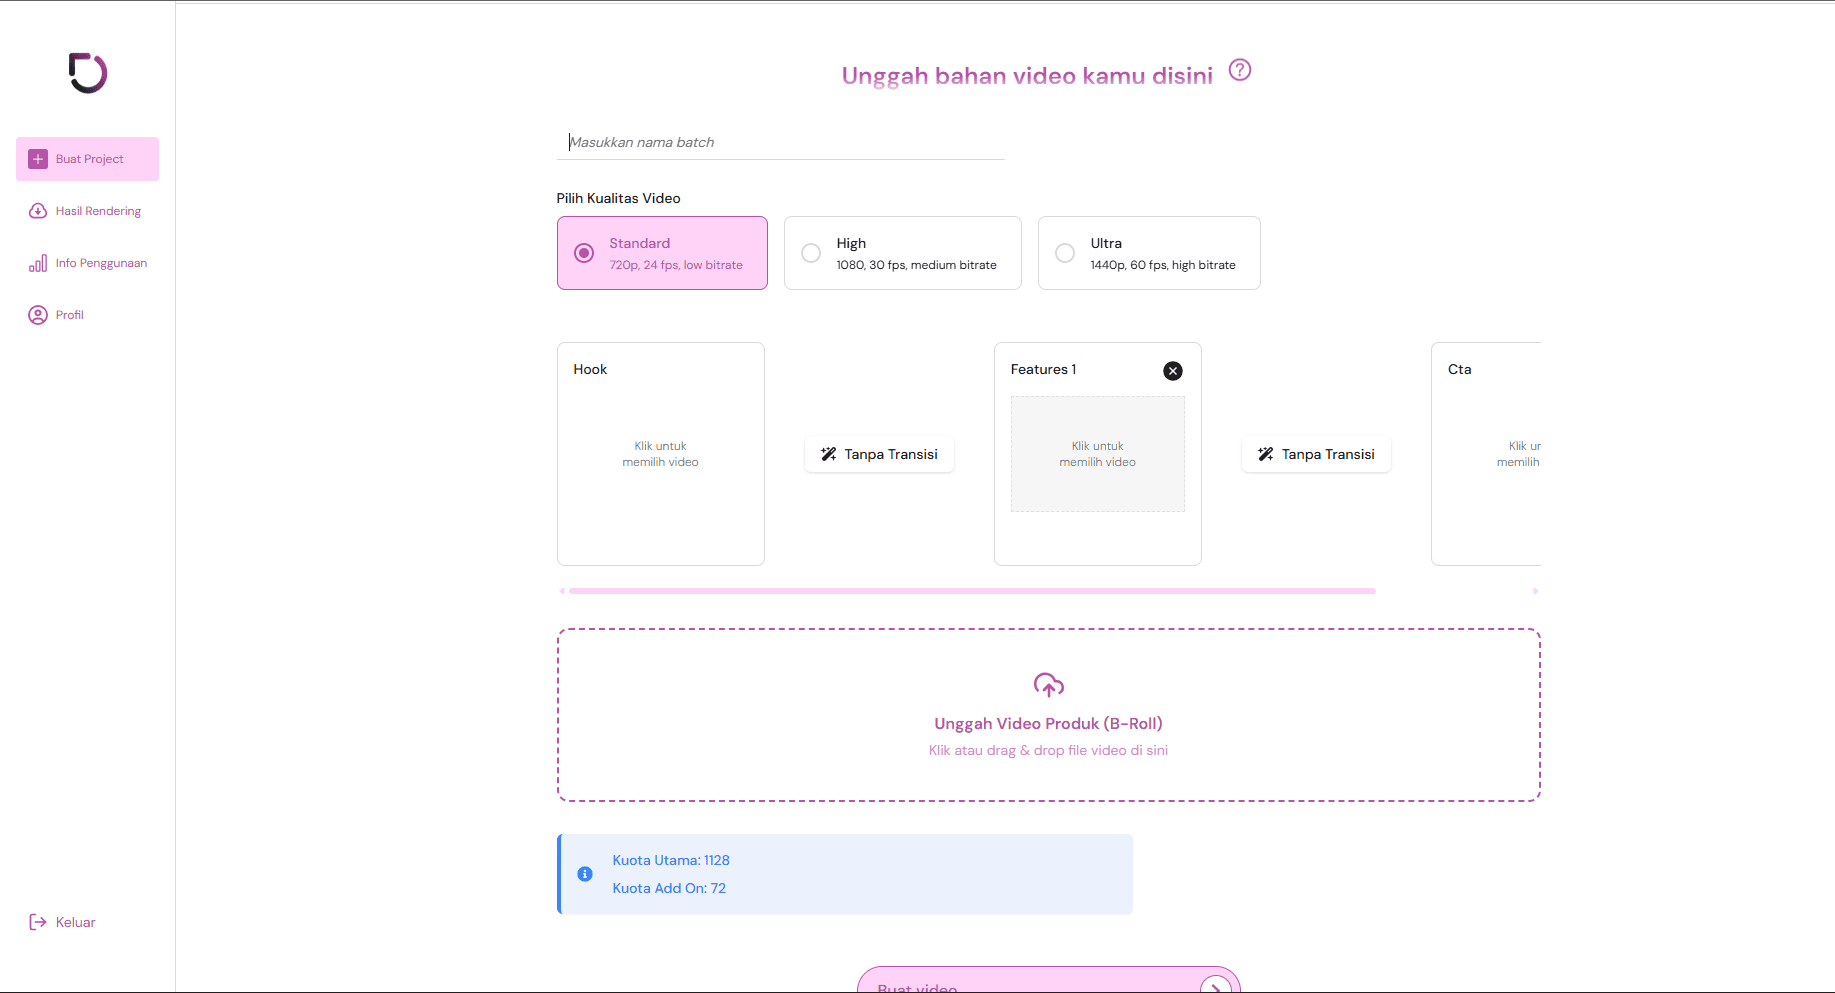Click the download icon beside Hasil Rendering

pos(38,211)
